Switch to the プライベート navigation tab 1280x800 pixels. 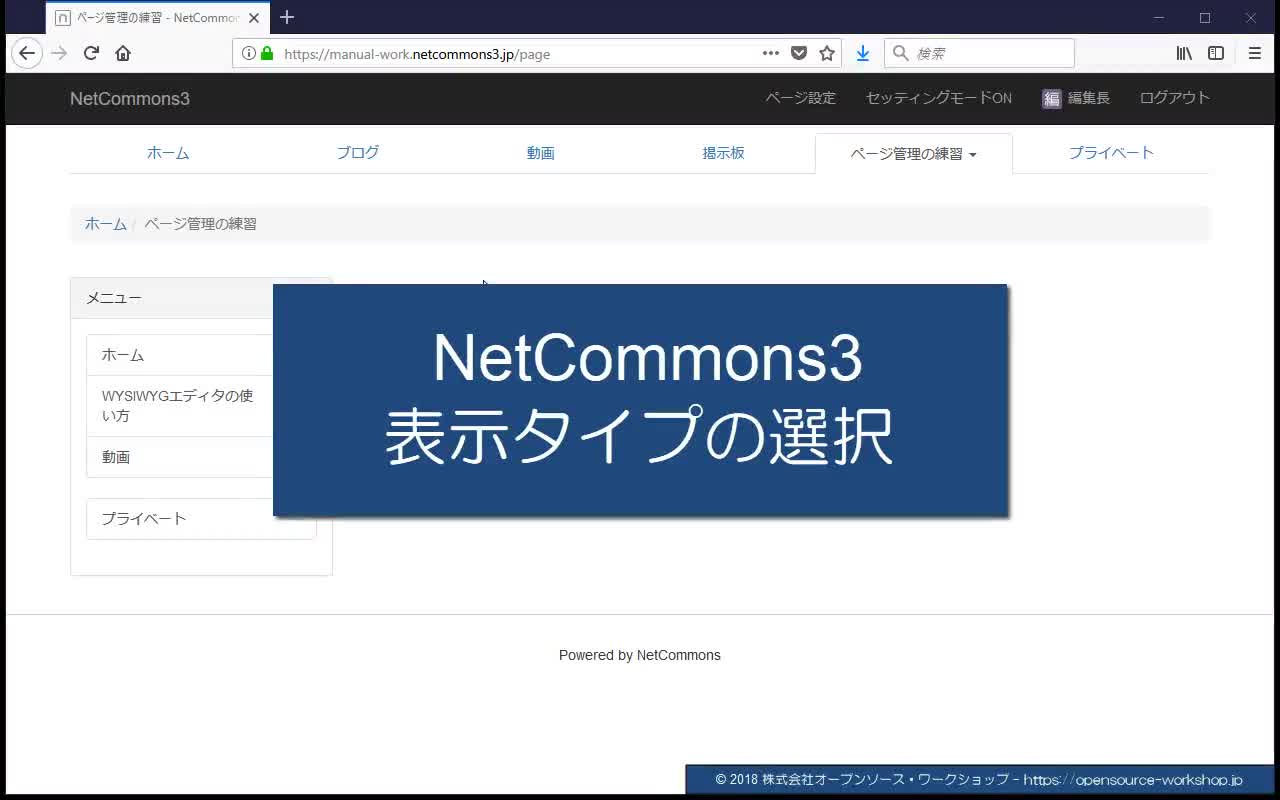(1111, 153)
